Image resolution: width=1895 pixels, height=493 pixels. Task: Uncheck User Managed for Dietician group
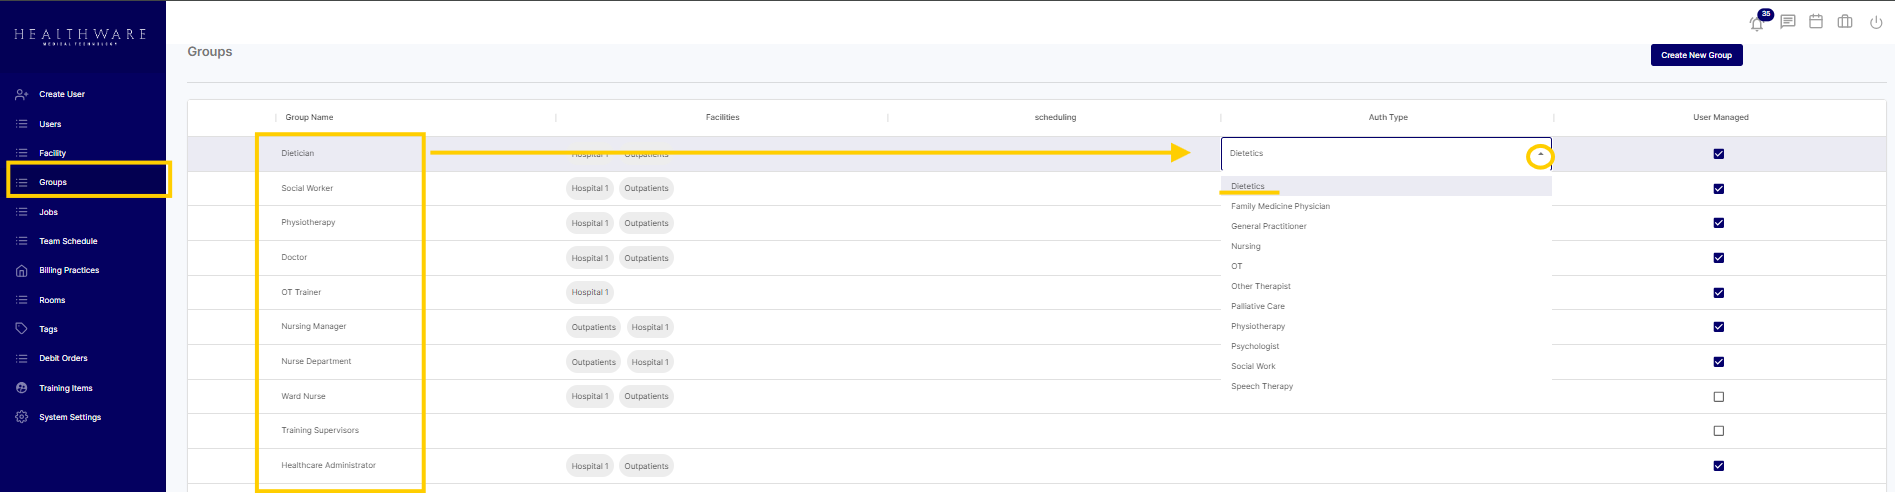click(x=1719, y=154)
